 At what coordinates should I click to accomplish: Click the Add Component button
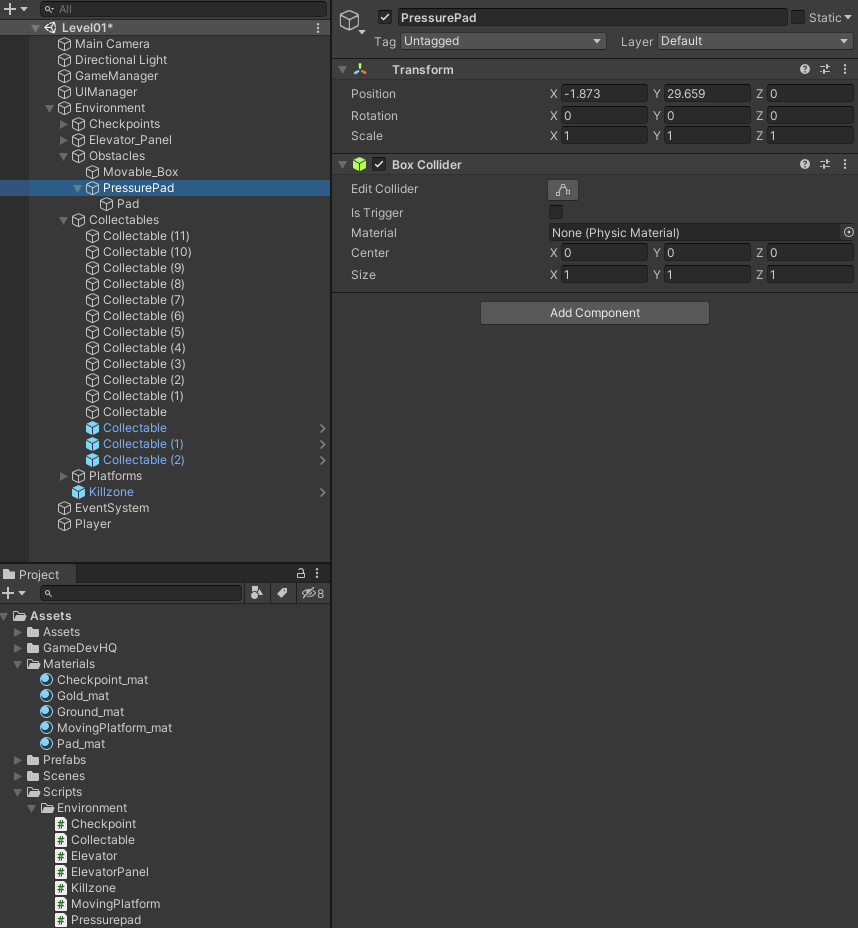[x=595, y=312]
